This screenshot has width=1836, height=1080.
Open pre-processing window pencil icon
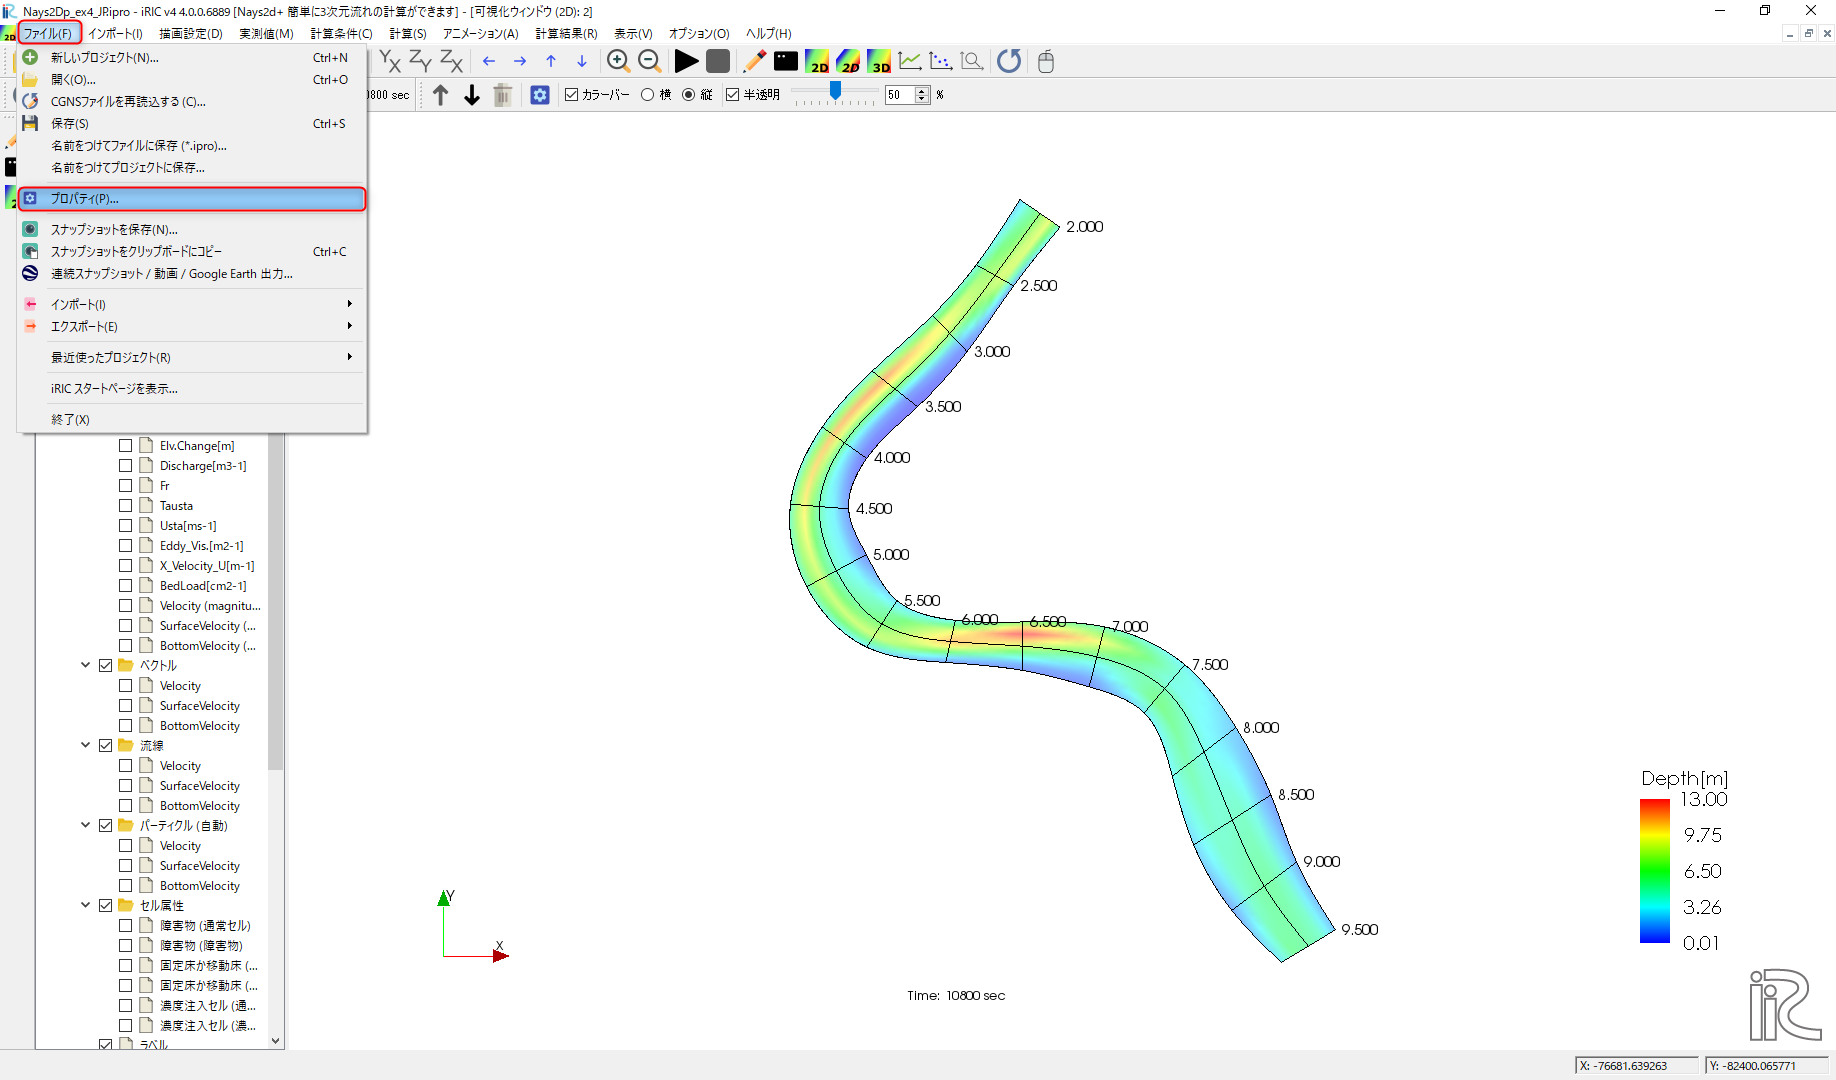click(x=755, y=61)
